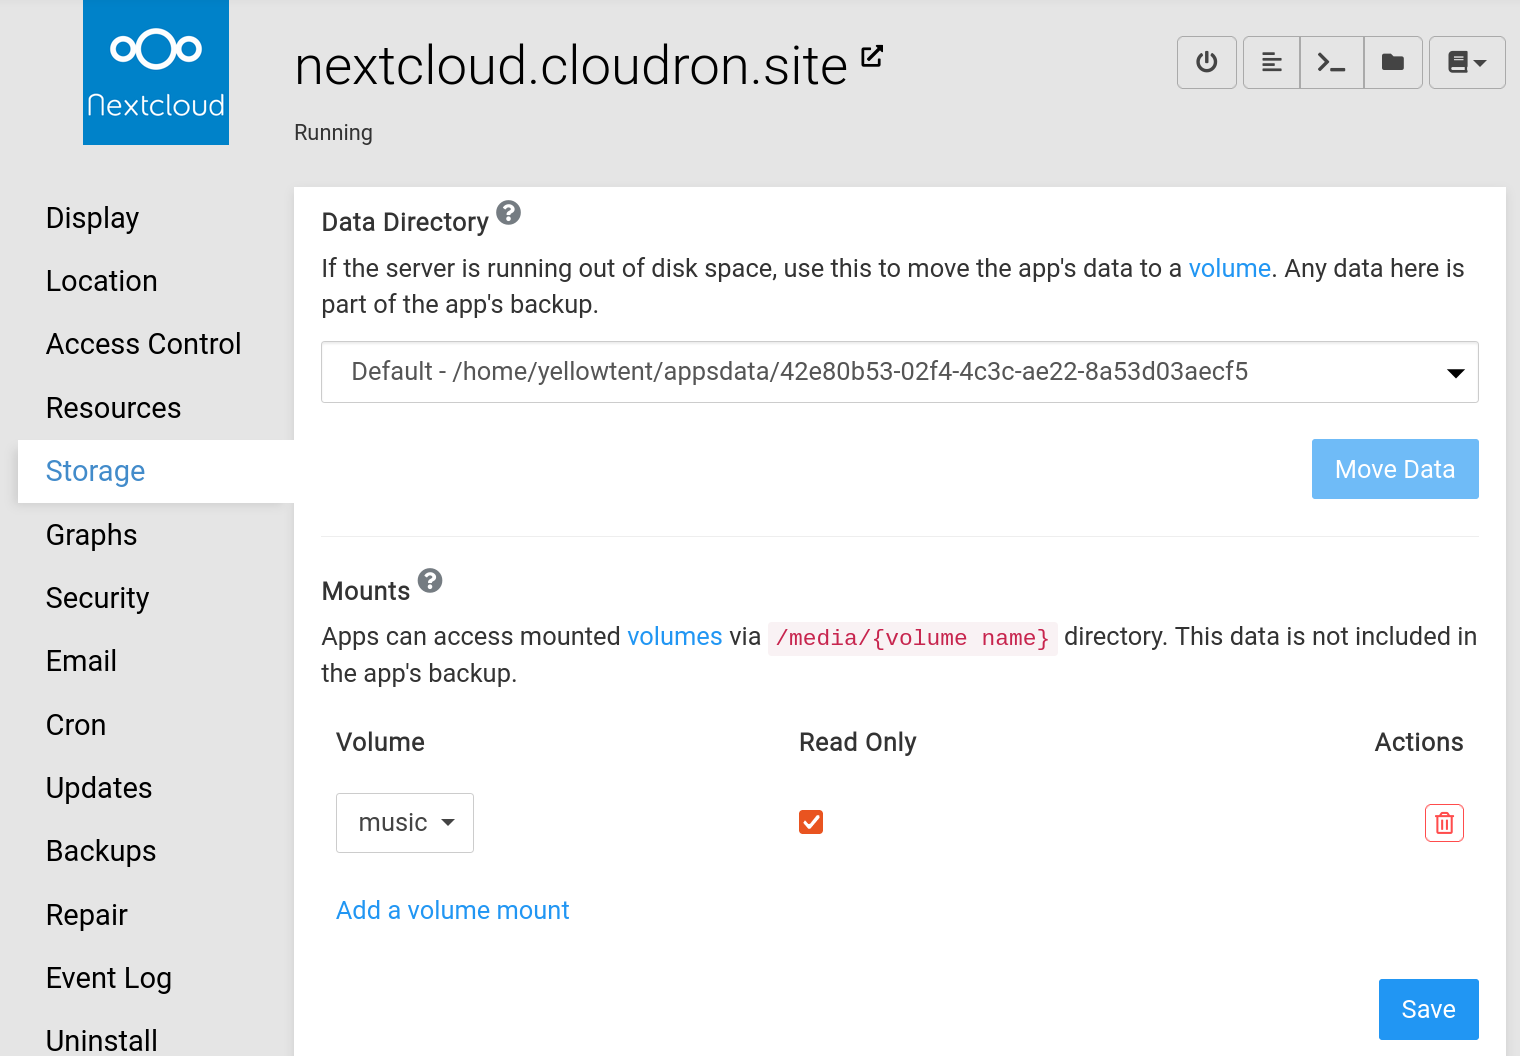The image size is (1520, 1056).
Task: Open the documentation book dropdown
Action: tap(1466, 62)
